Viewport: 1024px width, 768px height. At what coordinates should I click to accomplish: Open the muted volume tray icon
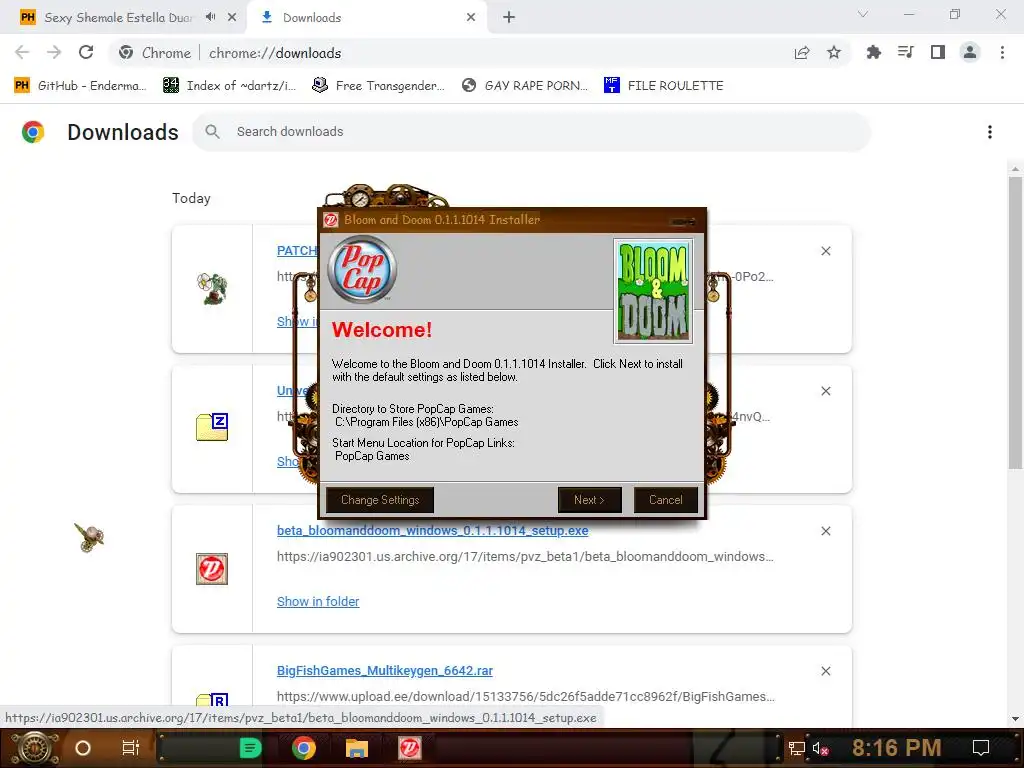[820, 748]
